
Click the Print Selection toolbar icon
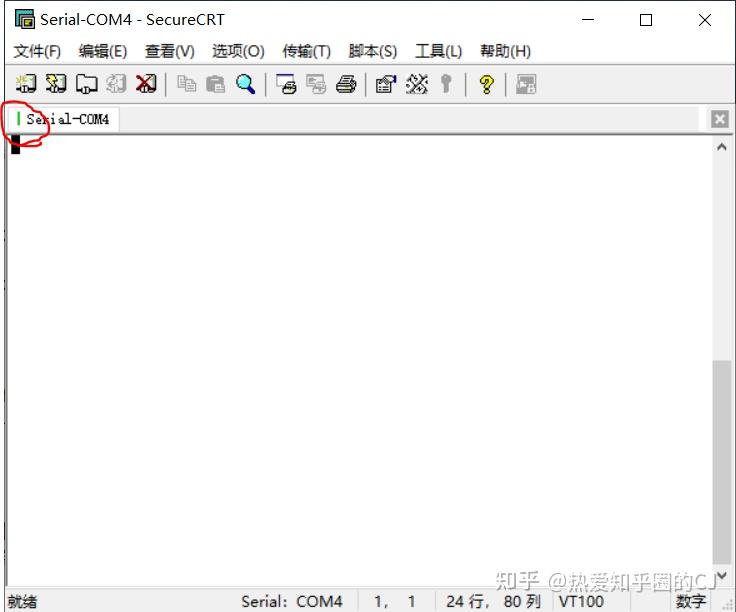pos(316,84)
